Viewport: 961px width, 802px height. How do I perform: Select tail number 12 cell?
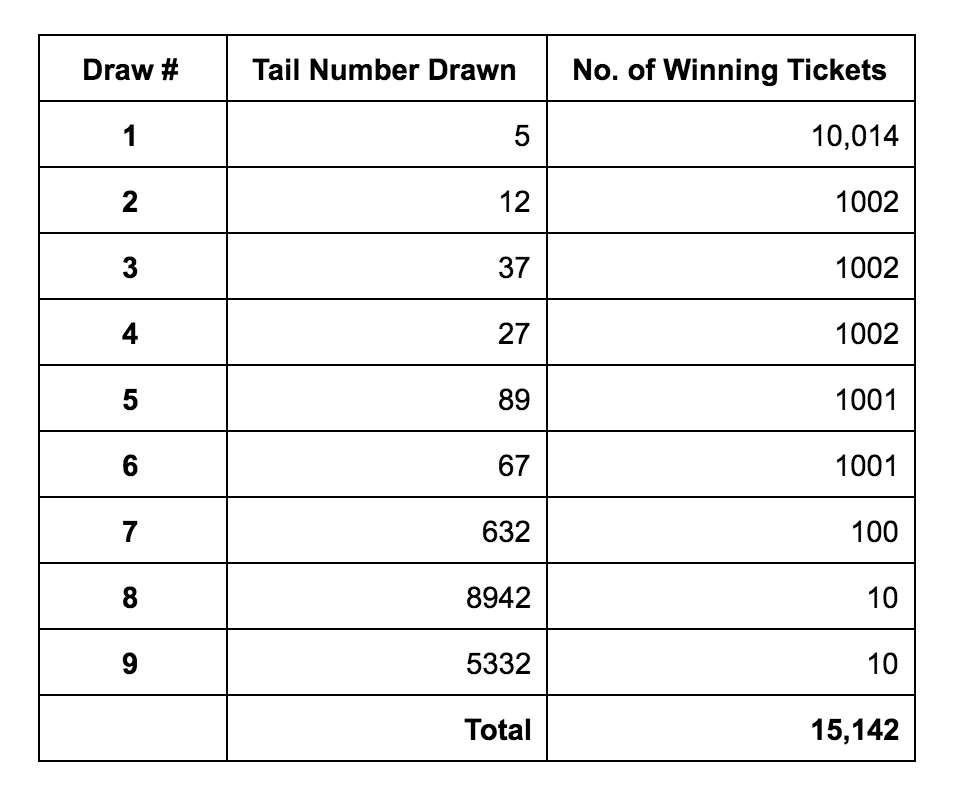[x=513, y=202]
